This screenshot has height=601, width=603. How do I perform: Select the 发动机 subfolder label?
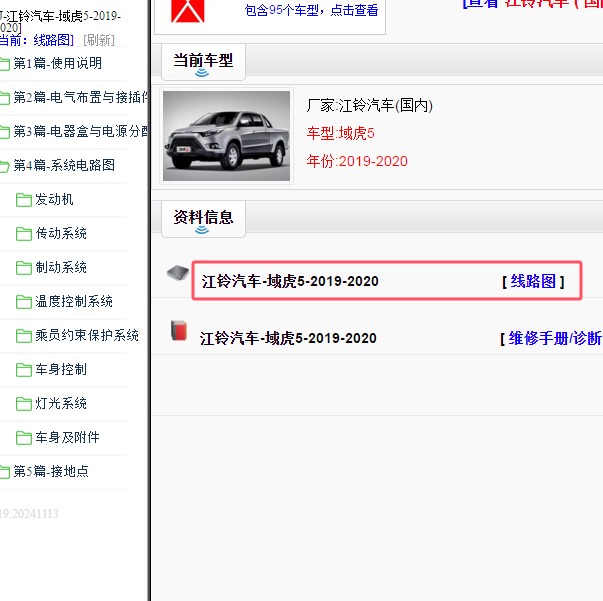[x=54, y=200]
